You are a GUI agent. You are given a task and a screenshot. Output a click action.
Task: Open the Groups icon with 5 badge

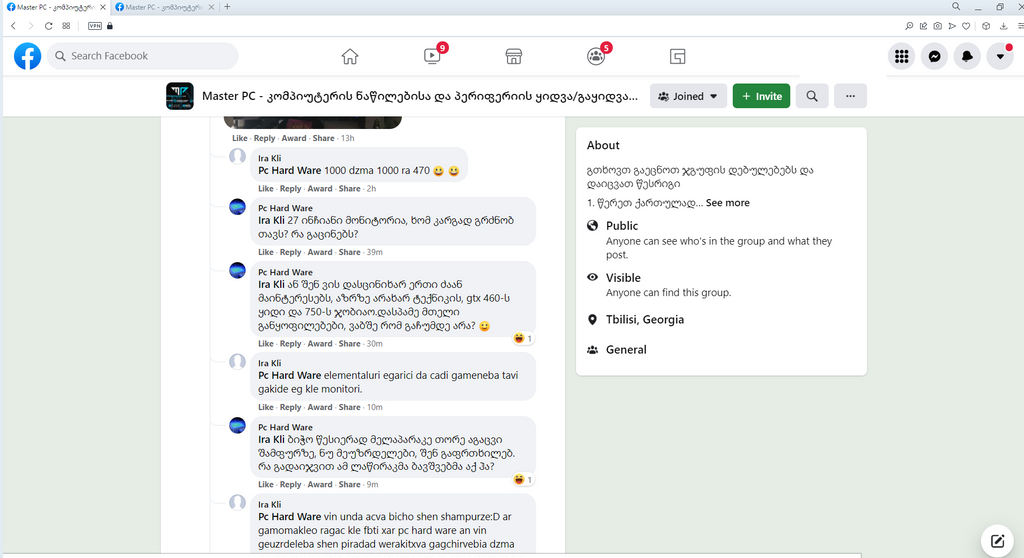596,56
